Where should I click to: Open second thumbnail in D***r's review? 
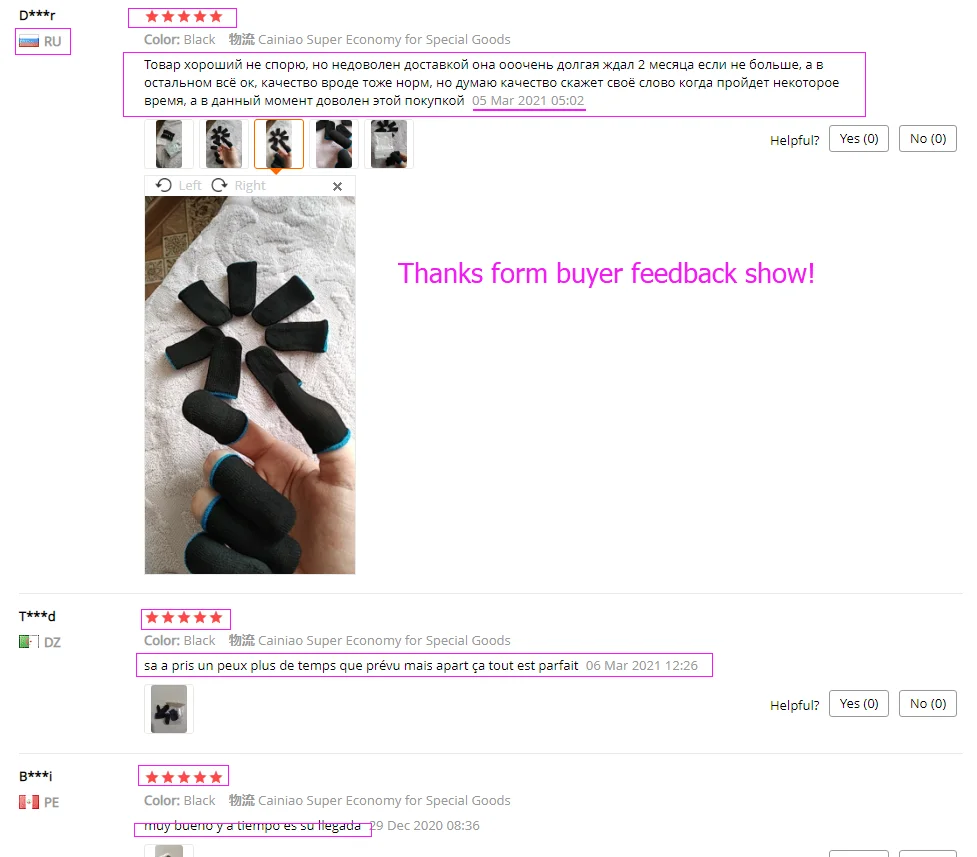click(224, 144)
